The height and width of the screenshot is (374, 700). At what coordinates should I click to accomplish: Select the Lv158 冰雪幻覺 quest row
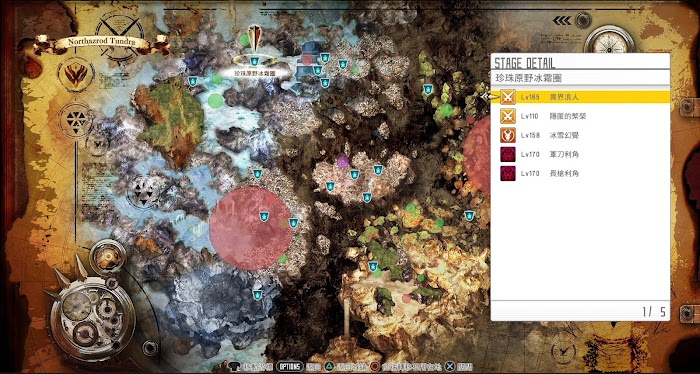[x=580, y=135]
